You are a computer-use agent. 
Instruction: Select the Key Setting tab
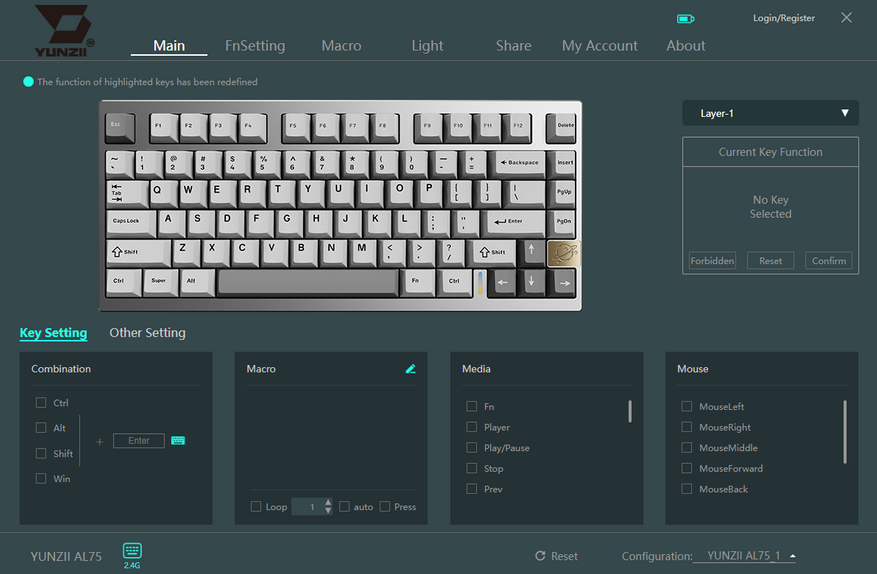pyautogui.click(x=54, y=333)
